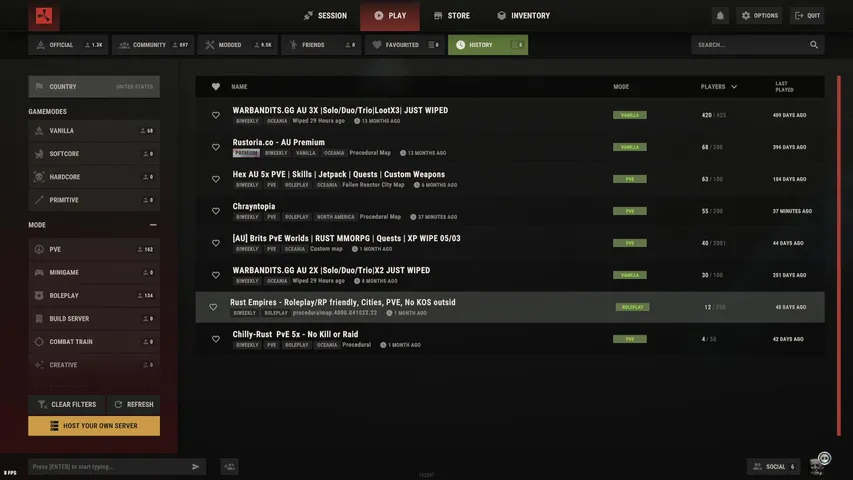Screen dimensions: 853x480
Task: Sort by the Name column header
Action: tap(239, 87)
